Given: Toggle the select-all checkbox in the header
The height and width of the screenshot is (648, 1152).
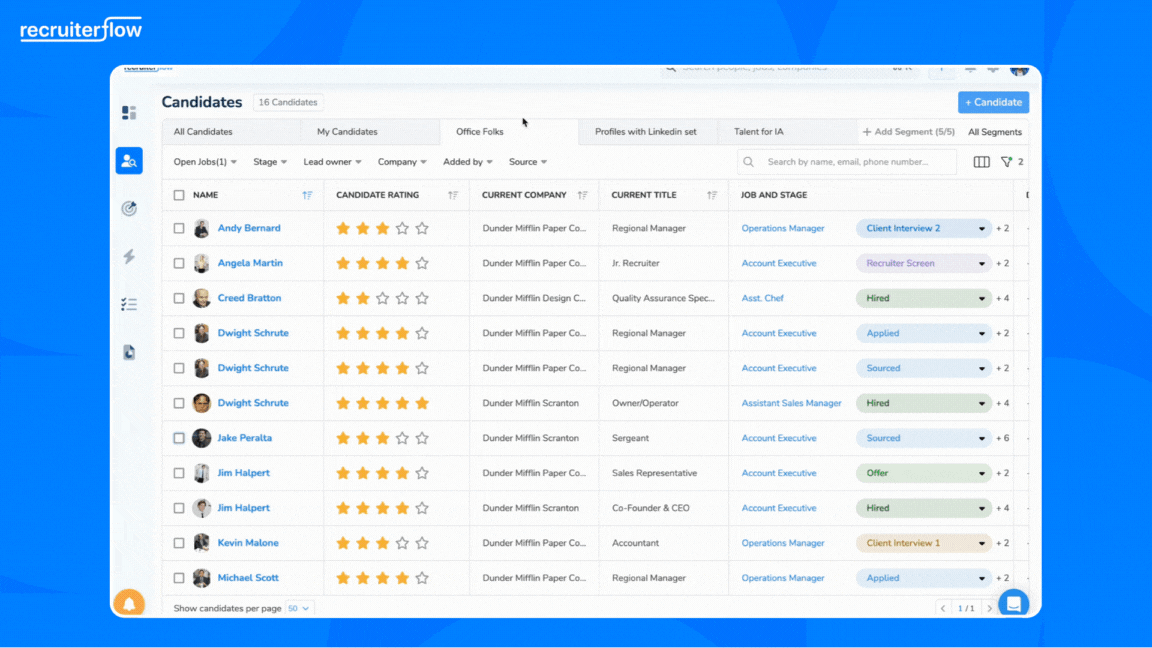Looking at the screenshot, I should pos(179,195).
